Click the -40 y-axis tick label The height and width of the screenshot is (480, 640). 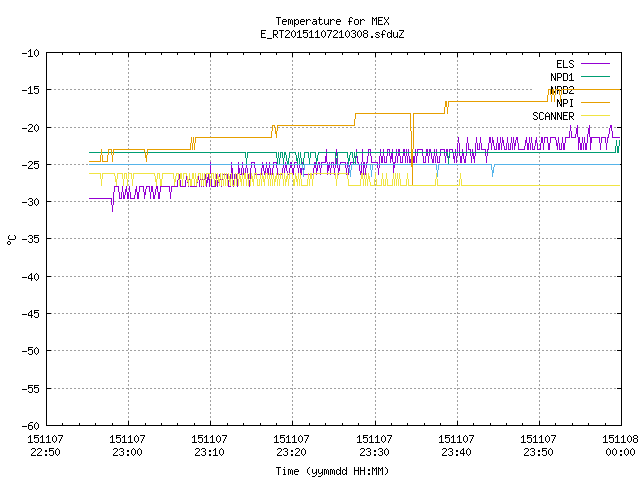[x=31, y=277]
